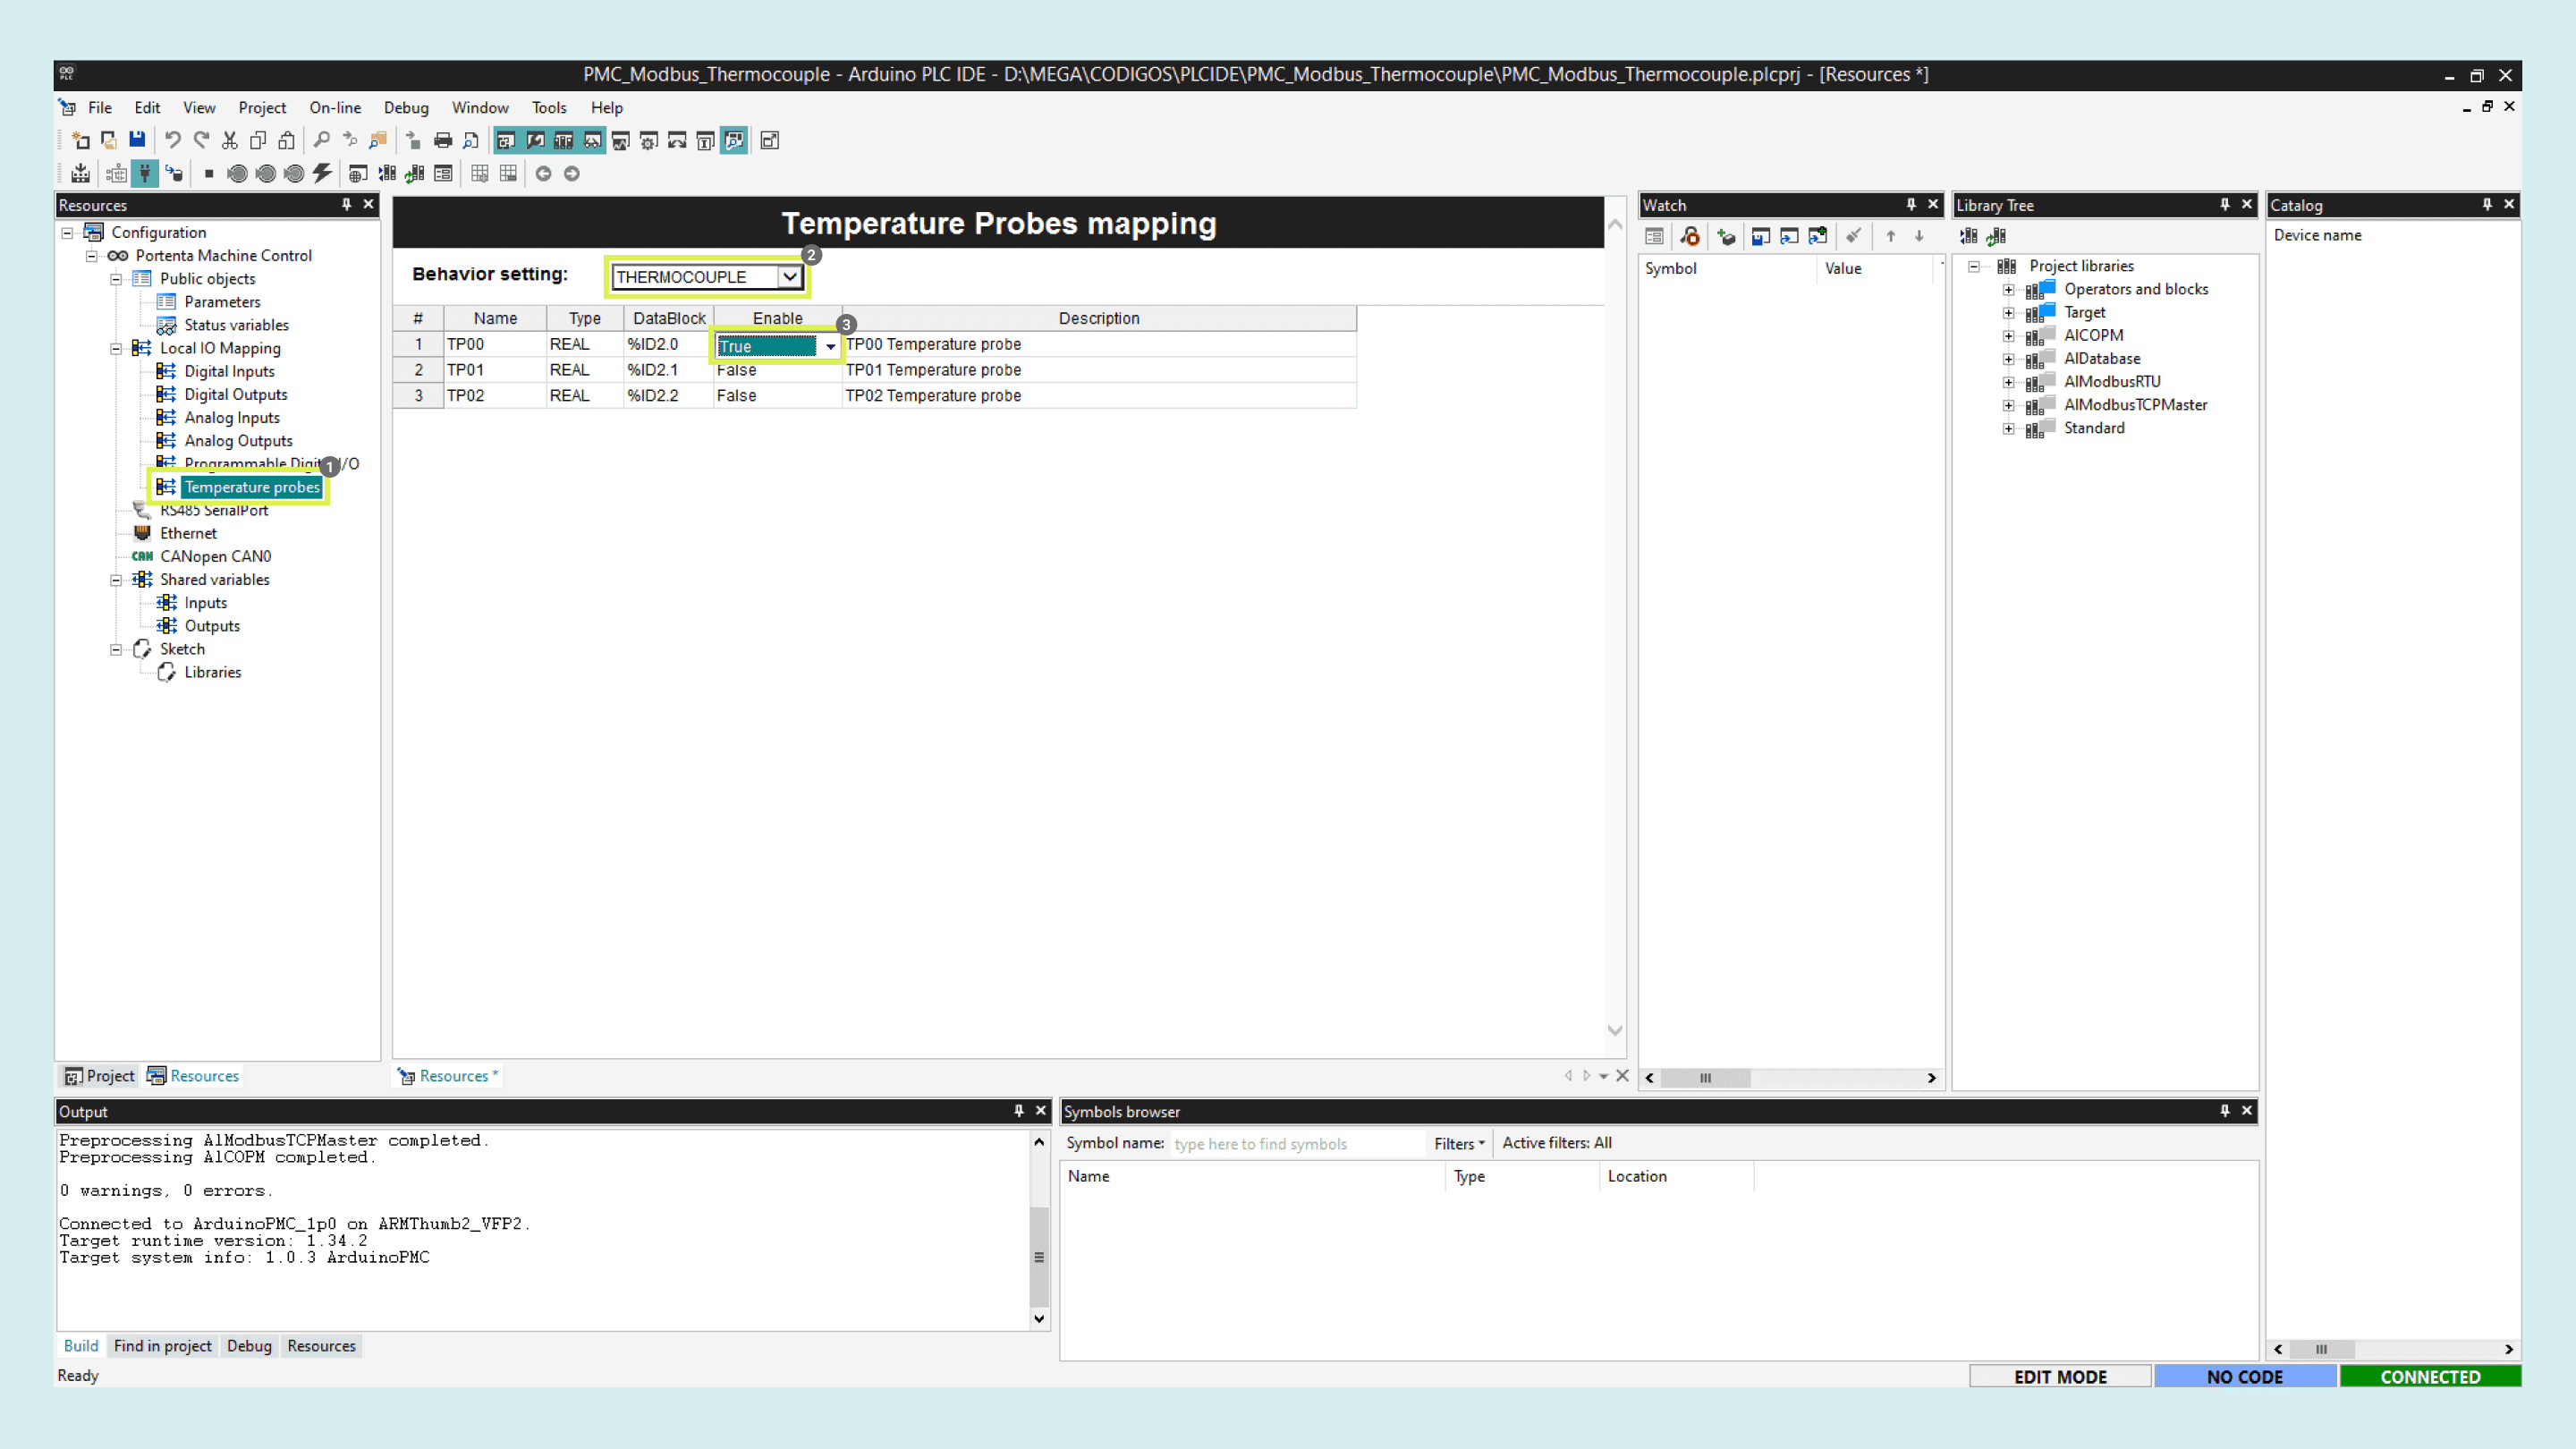Switch to the Find in project tab
The image size is (2576, 1449).
[162, 1346]
